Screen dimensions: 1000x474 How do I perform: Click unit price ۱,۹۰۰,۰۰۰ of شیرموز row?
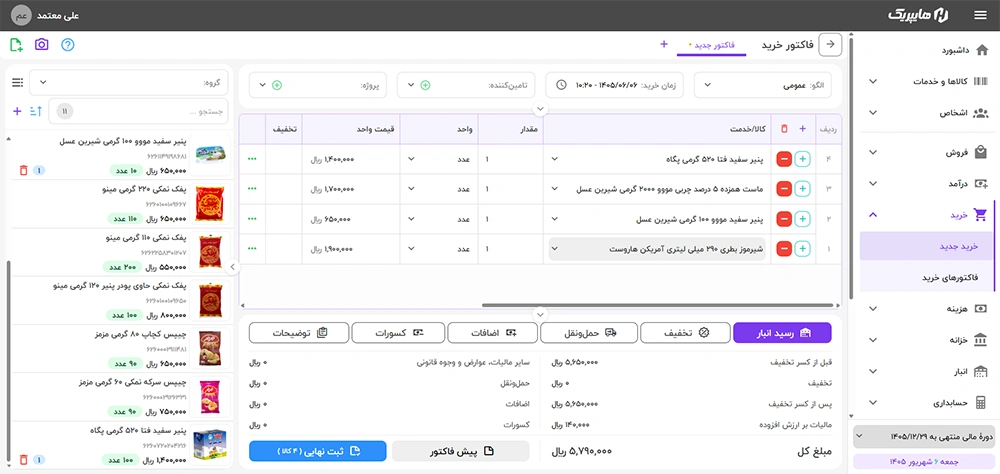[351, 249]
